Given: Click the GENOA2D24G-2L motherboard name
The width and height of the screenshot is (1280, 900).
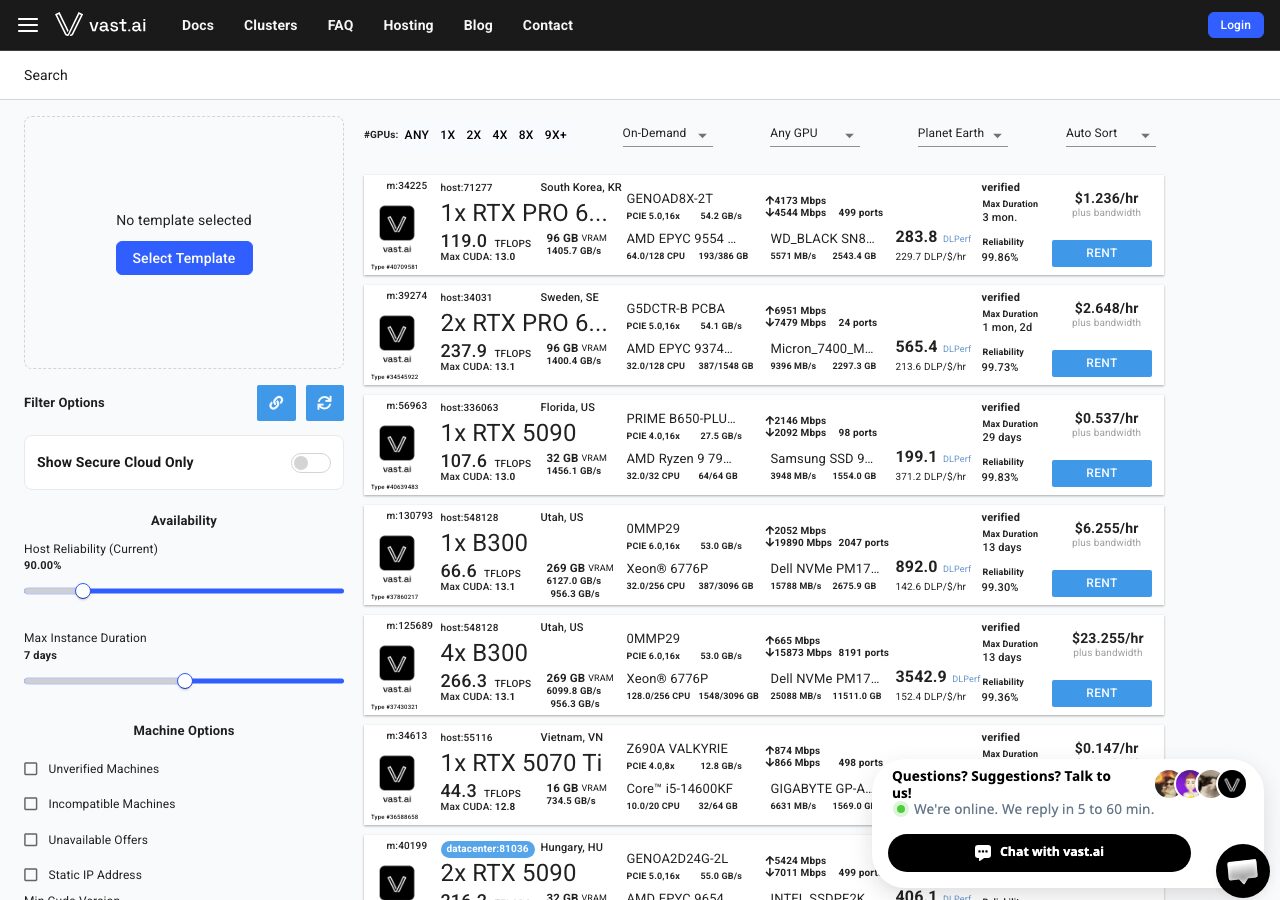Looking at the screenshot, I should click(677, 858).
